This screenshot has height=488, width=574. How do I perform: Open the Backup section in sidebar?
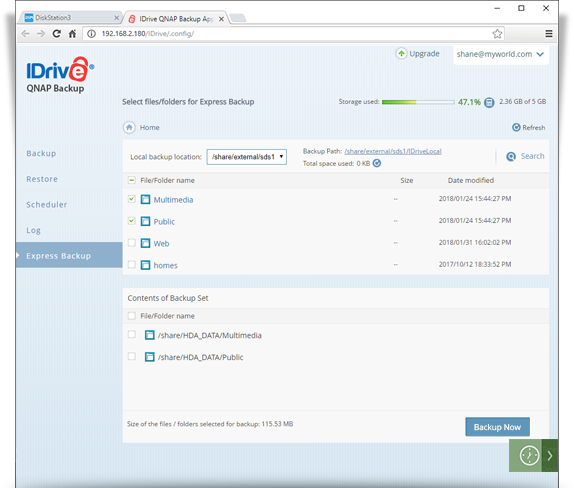(41, 153)
